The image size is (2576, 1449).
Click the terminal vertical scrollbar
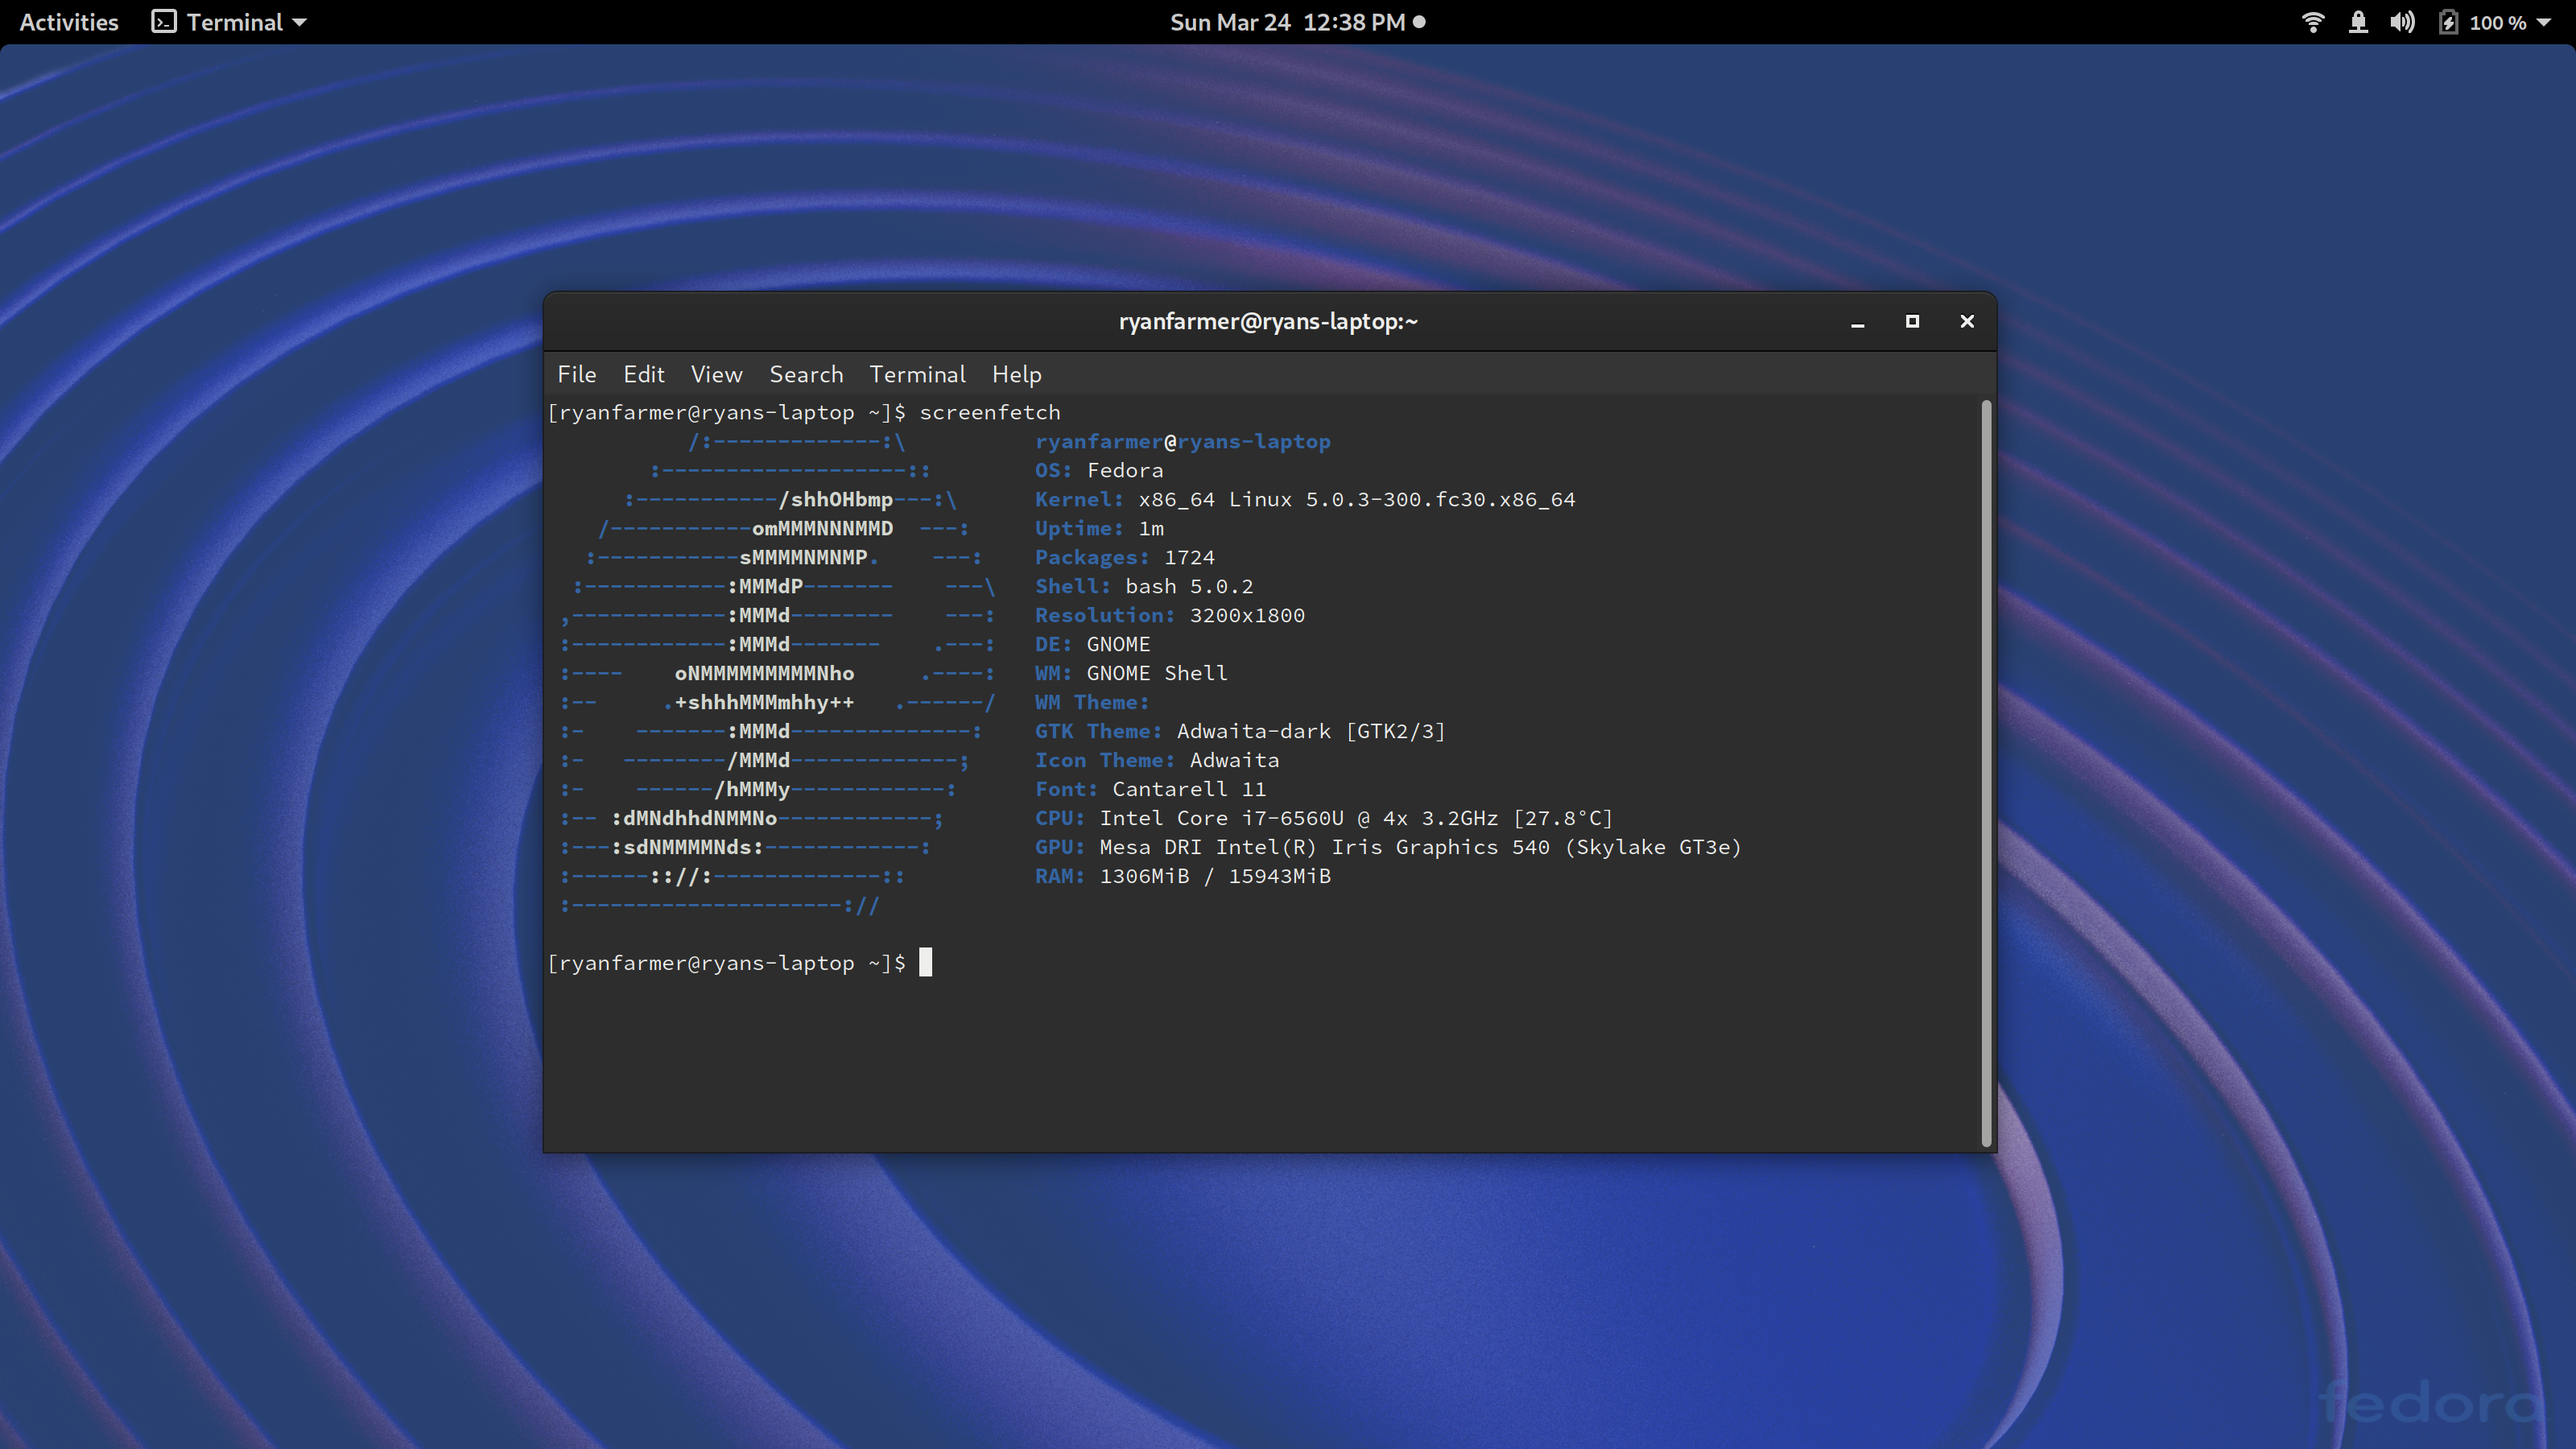click(x=1986, y=772)
